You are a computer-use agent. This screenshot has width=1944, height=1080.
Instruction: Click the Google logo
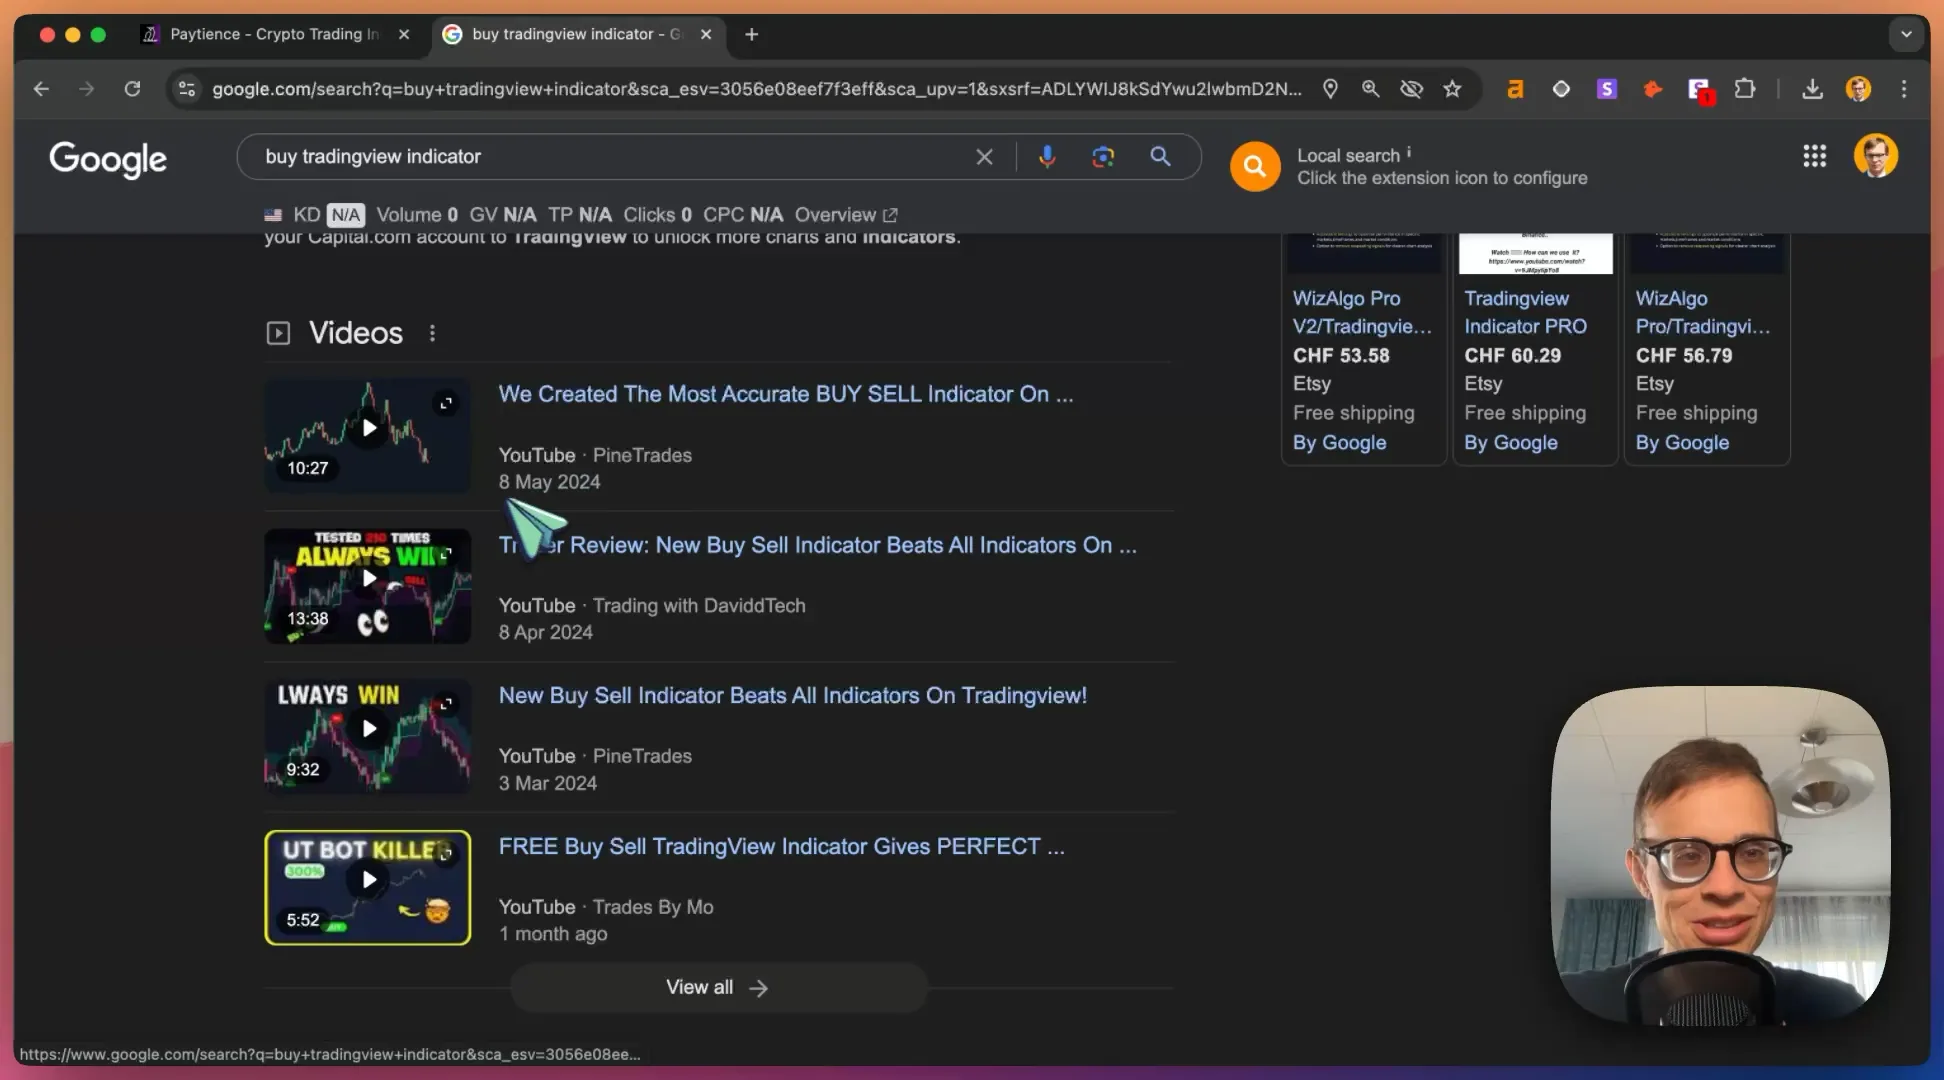(108, 158)
